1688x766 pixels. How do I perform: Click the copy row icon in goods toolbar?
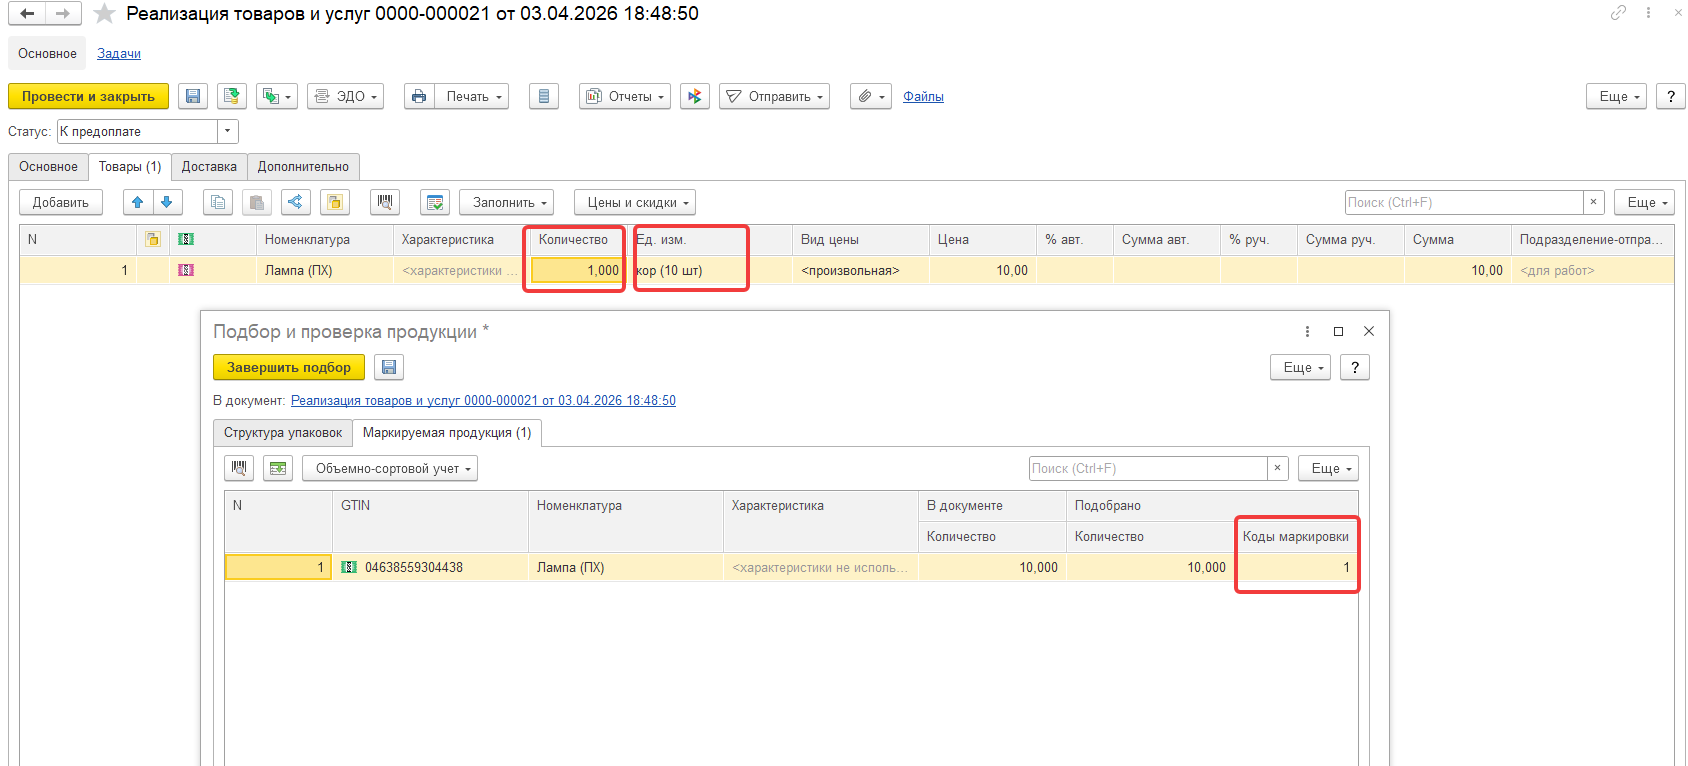pos(218,202)
